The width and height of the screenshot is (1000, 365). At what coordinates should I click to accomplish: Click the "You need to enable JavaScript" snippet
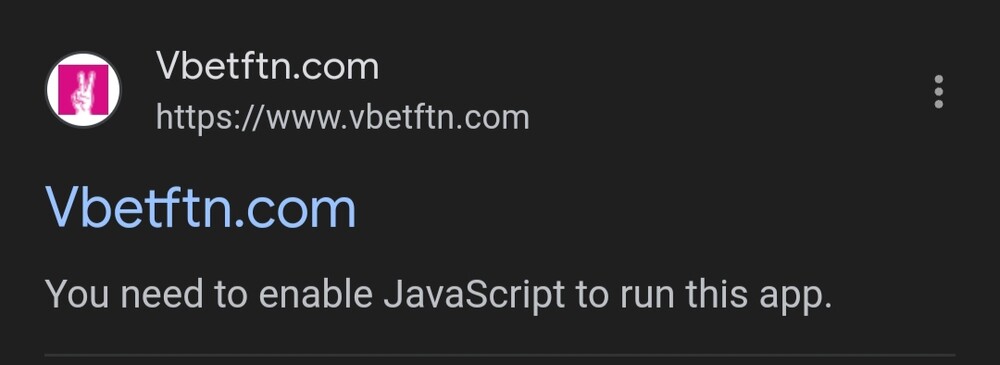tap(439, 295)
